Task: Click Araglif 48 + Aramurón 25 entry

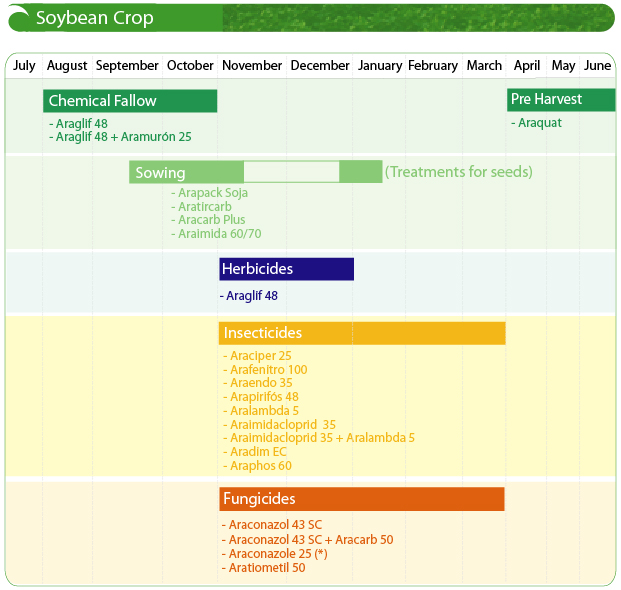Action: pos(120,137)
